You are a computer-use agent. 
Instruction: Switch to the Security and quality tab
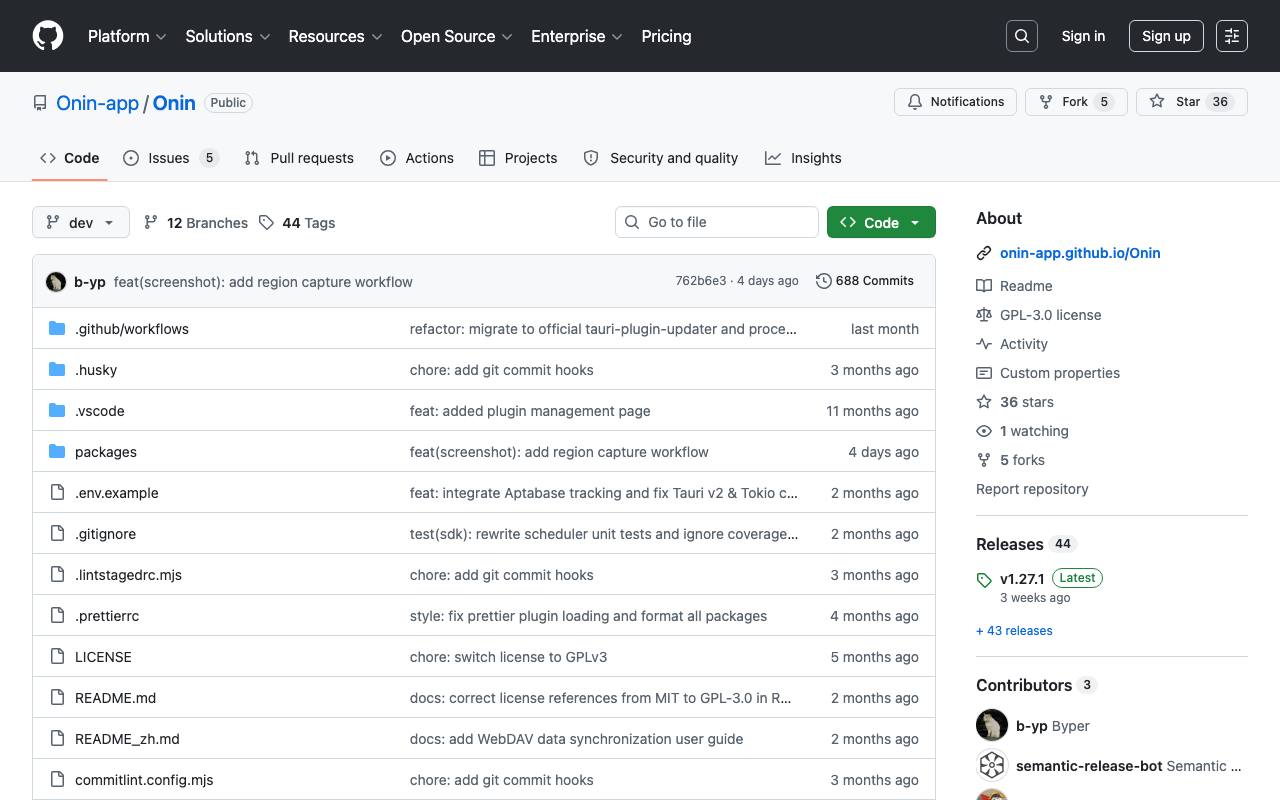(x=661, y=158)
